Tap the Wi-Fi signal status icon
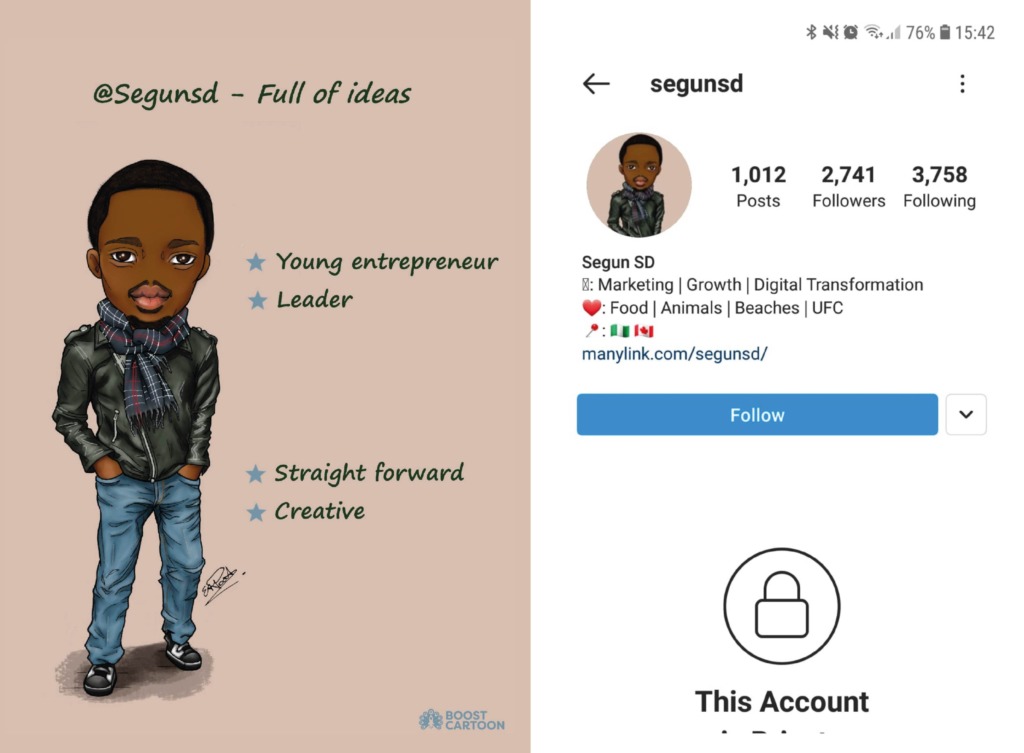The height and width of the screenshot is (753, 1024). coord(873,32)
